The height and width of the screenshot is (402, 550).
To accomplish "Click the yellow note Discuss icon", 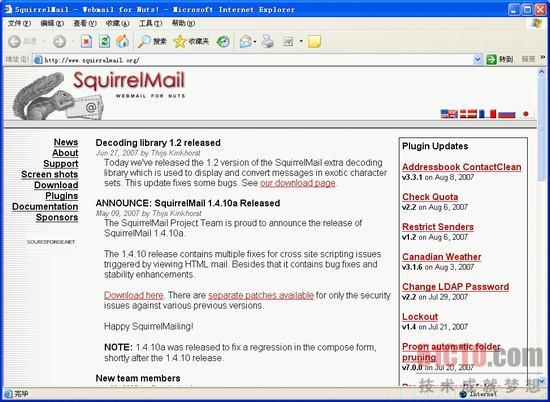I will [x=314, y=41].
